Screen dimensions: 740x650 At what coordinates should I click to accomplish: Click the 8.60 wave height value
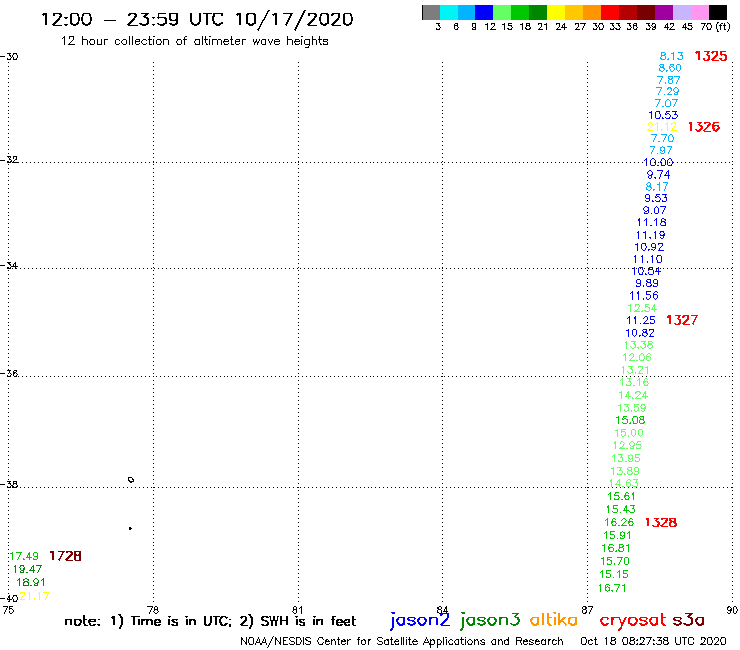[x=670, y=68]
